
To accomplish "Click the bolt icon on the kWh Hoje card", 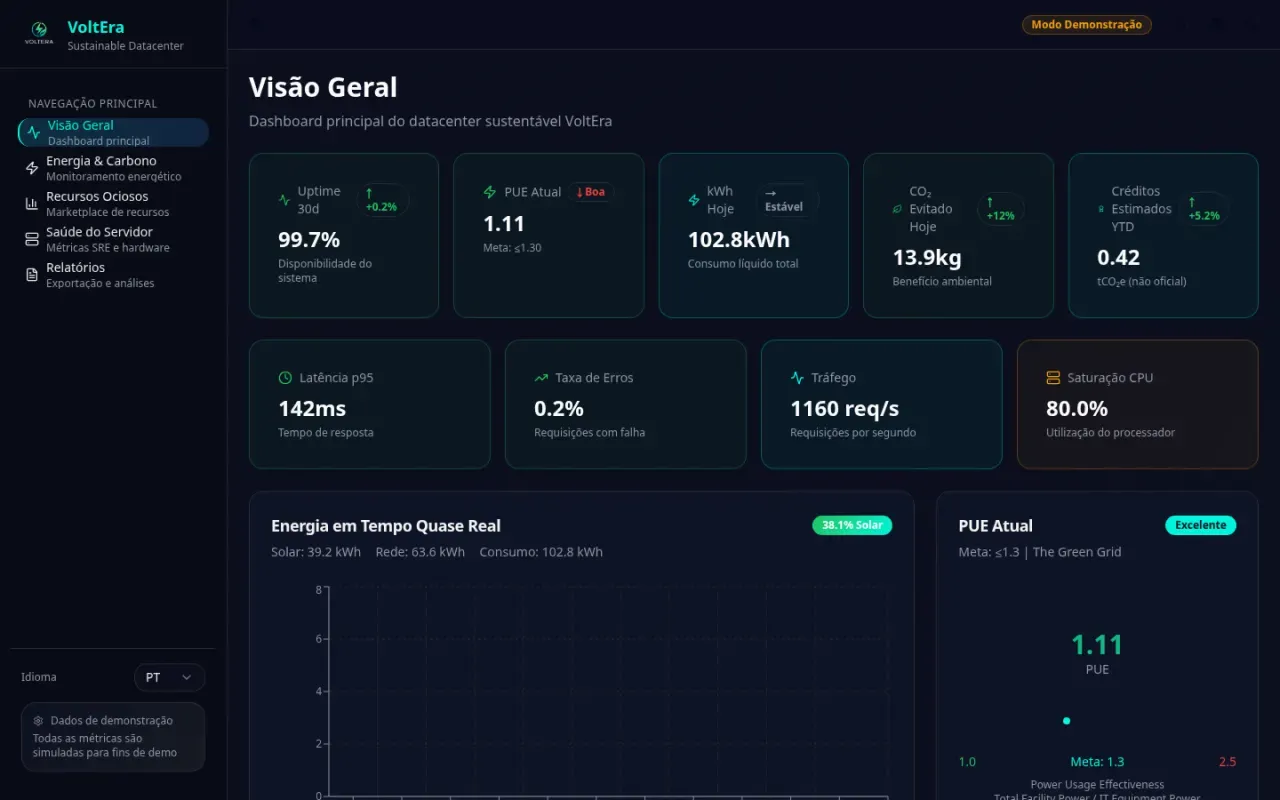I will (x=694, y=200).
